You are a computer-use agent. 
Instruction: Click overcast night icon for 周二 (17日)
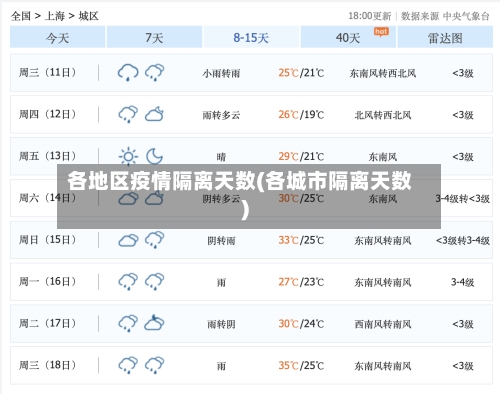155,323
